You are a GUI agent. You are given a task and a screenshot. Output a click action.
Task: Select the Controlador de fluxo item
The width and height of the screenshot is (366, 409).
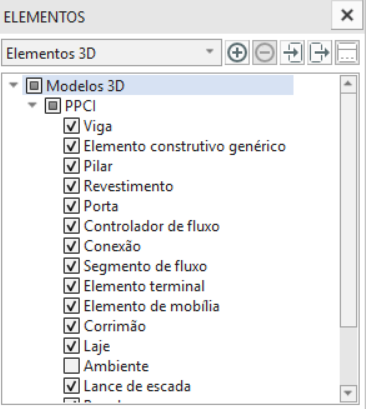(x=152, y=226)
